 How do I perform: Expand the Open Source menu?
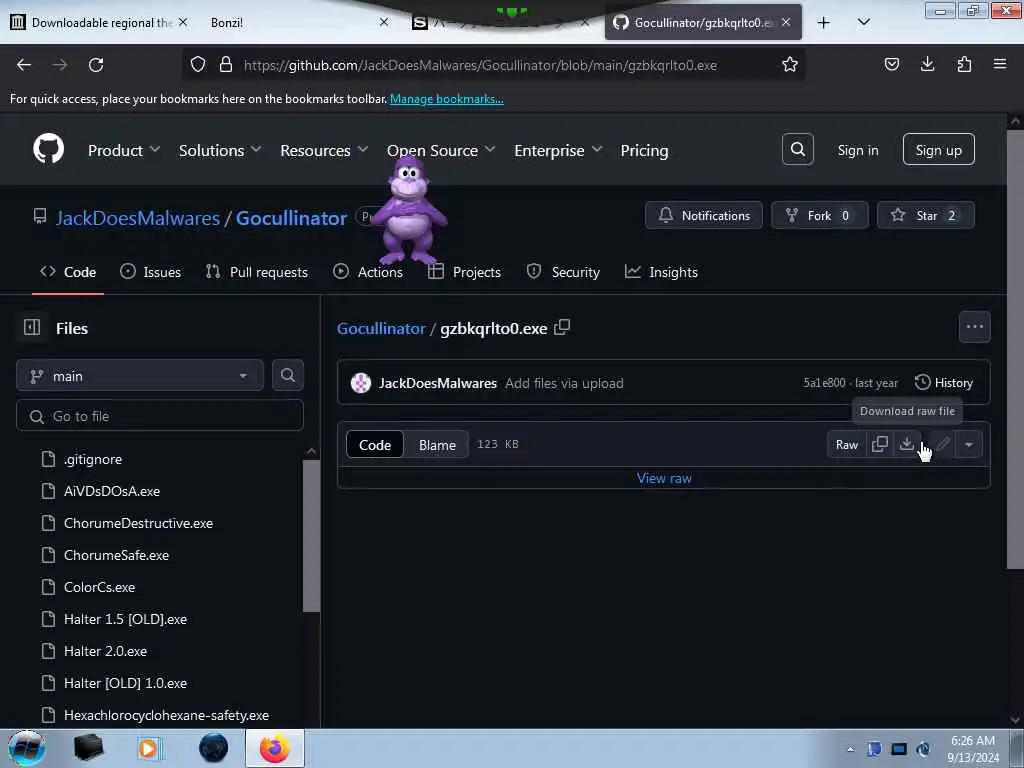441,150
